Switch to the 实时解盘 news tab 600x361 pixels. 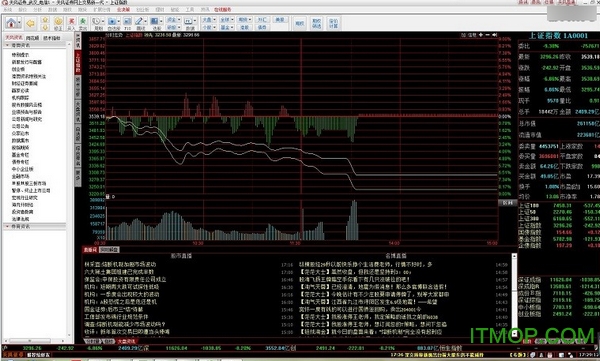tap(109, 250)
